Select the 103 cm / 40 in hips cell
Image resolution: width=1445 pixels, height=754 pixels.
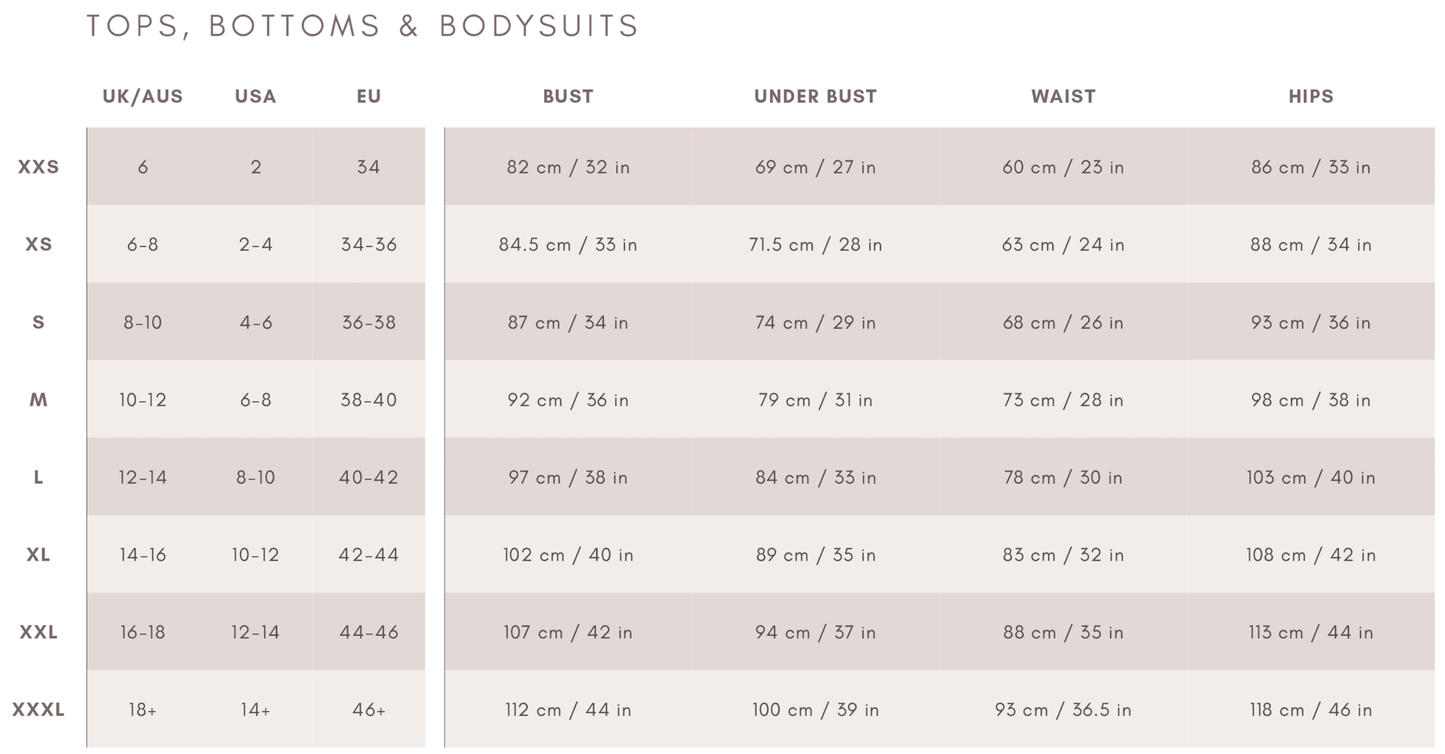[1311, 478]
